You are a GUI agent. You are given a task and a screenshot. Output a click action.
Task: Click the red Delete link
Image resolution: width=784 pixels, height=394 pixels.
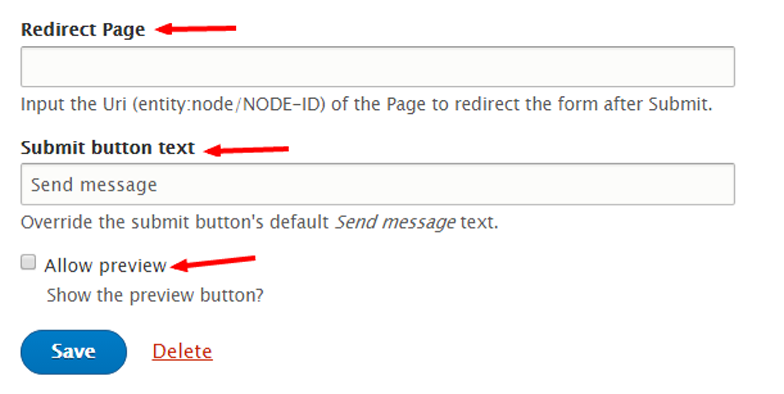pyautogui.click(x=182, y=351)
